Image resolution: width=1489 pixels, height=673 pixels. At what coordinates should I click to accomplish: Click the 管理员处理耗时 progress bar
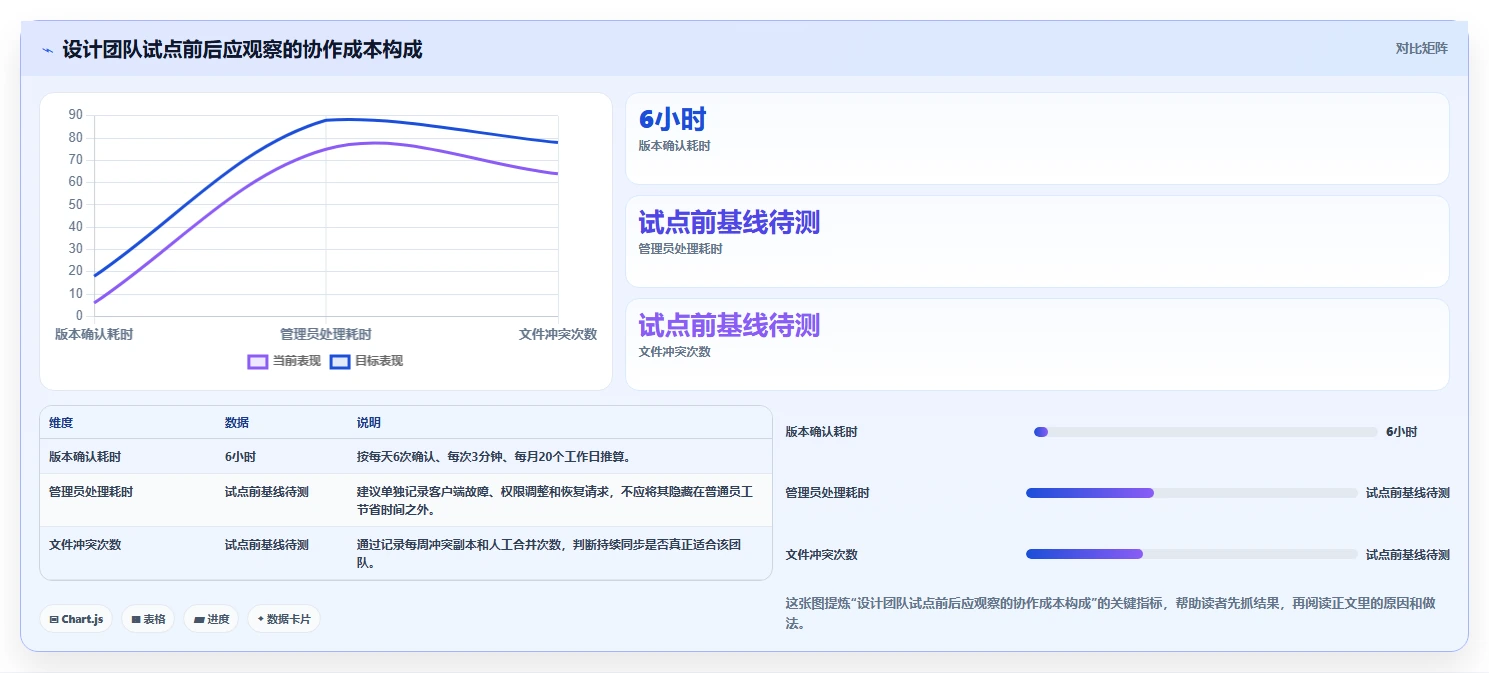(x=1192, y=493)
